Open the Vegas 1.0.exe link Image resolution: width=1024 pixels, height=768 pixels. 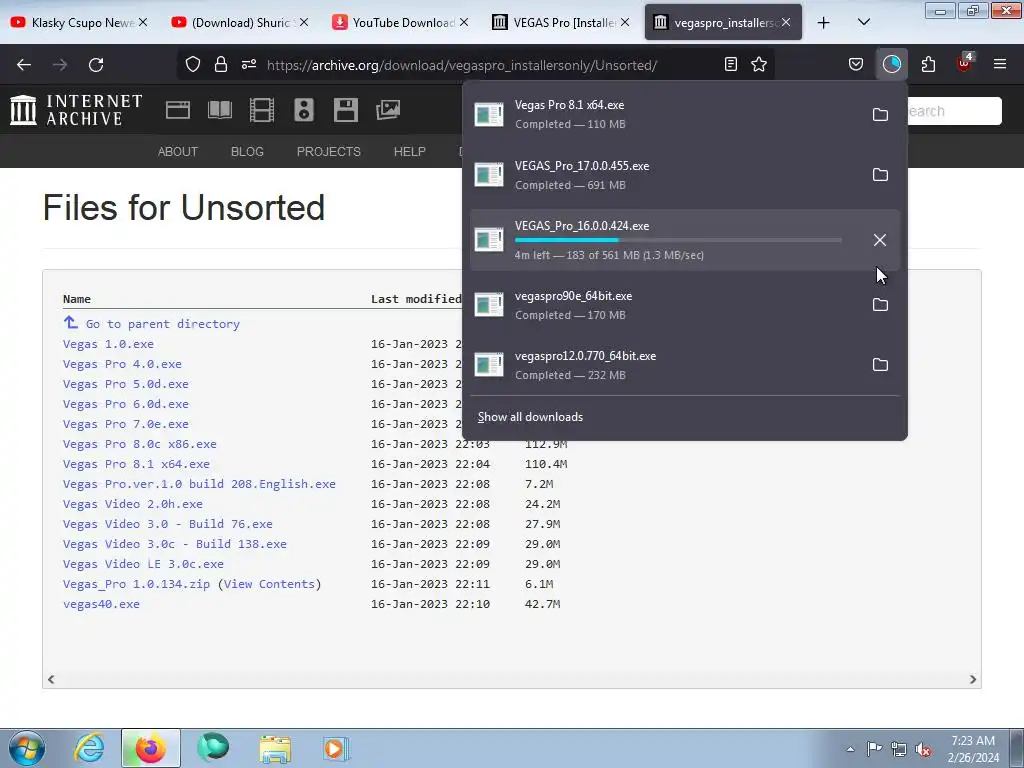[x=108, y=344]
